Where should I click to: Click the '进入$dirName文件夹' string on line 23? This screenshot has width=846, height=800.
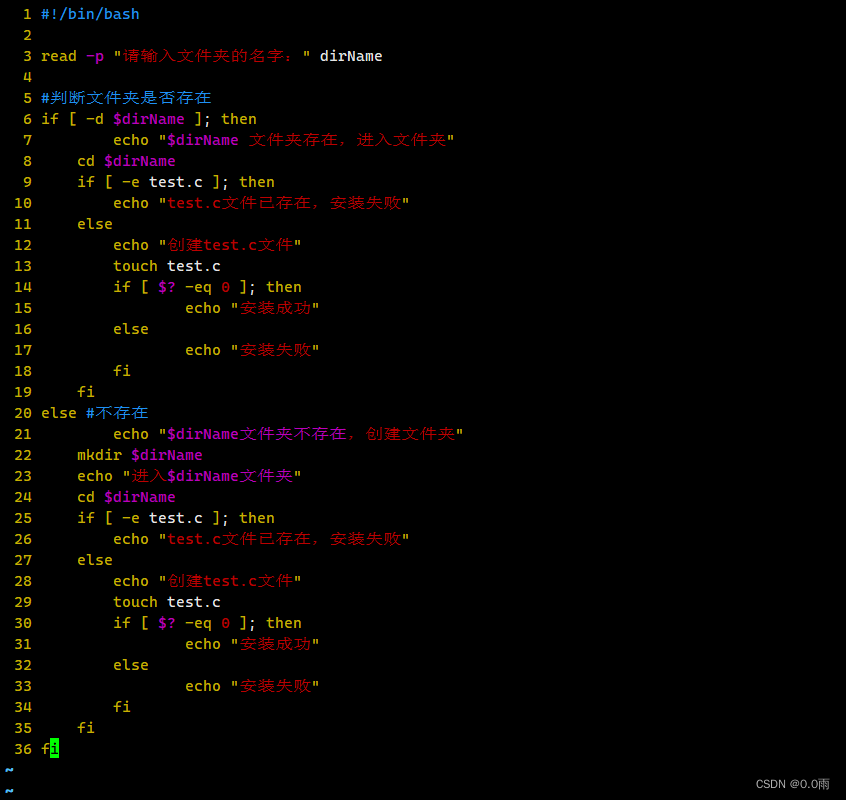[212, 476]
